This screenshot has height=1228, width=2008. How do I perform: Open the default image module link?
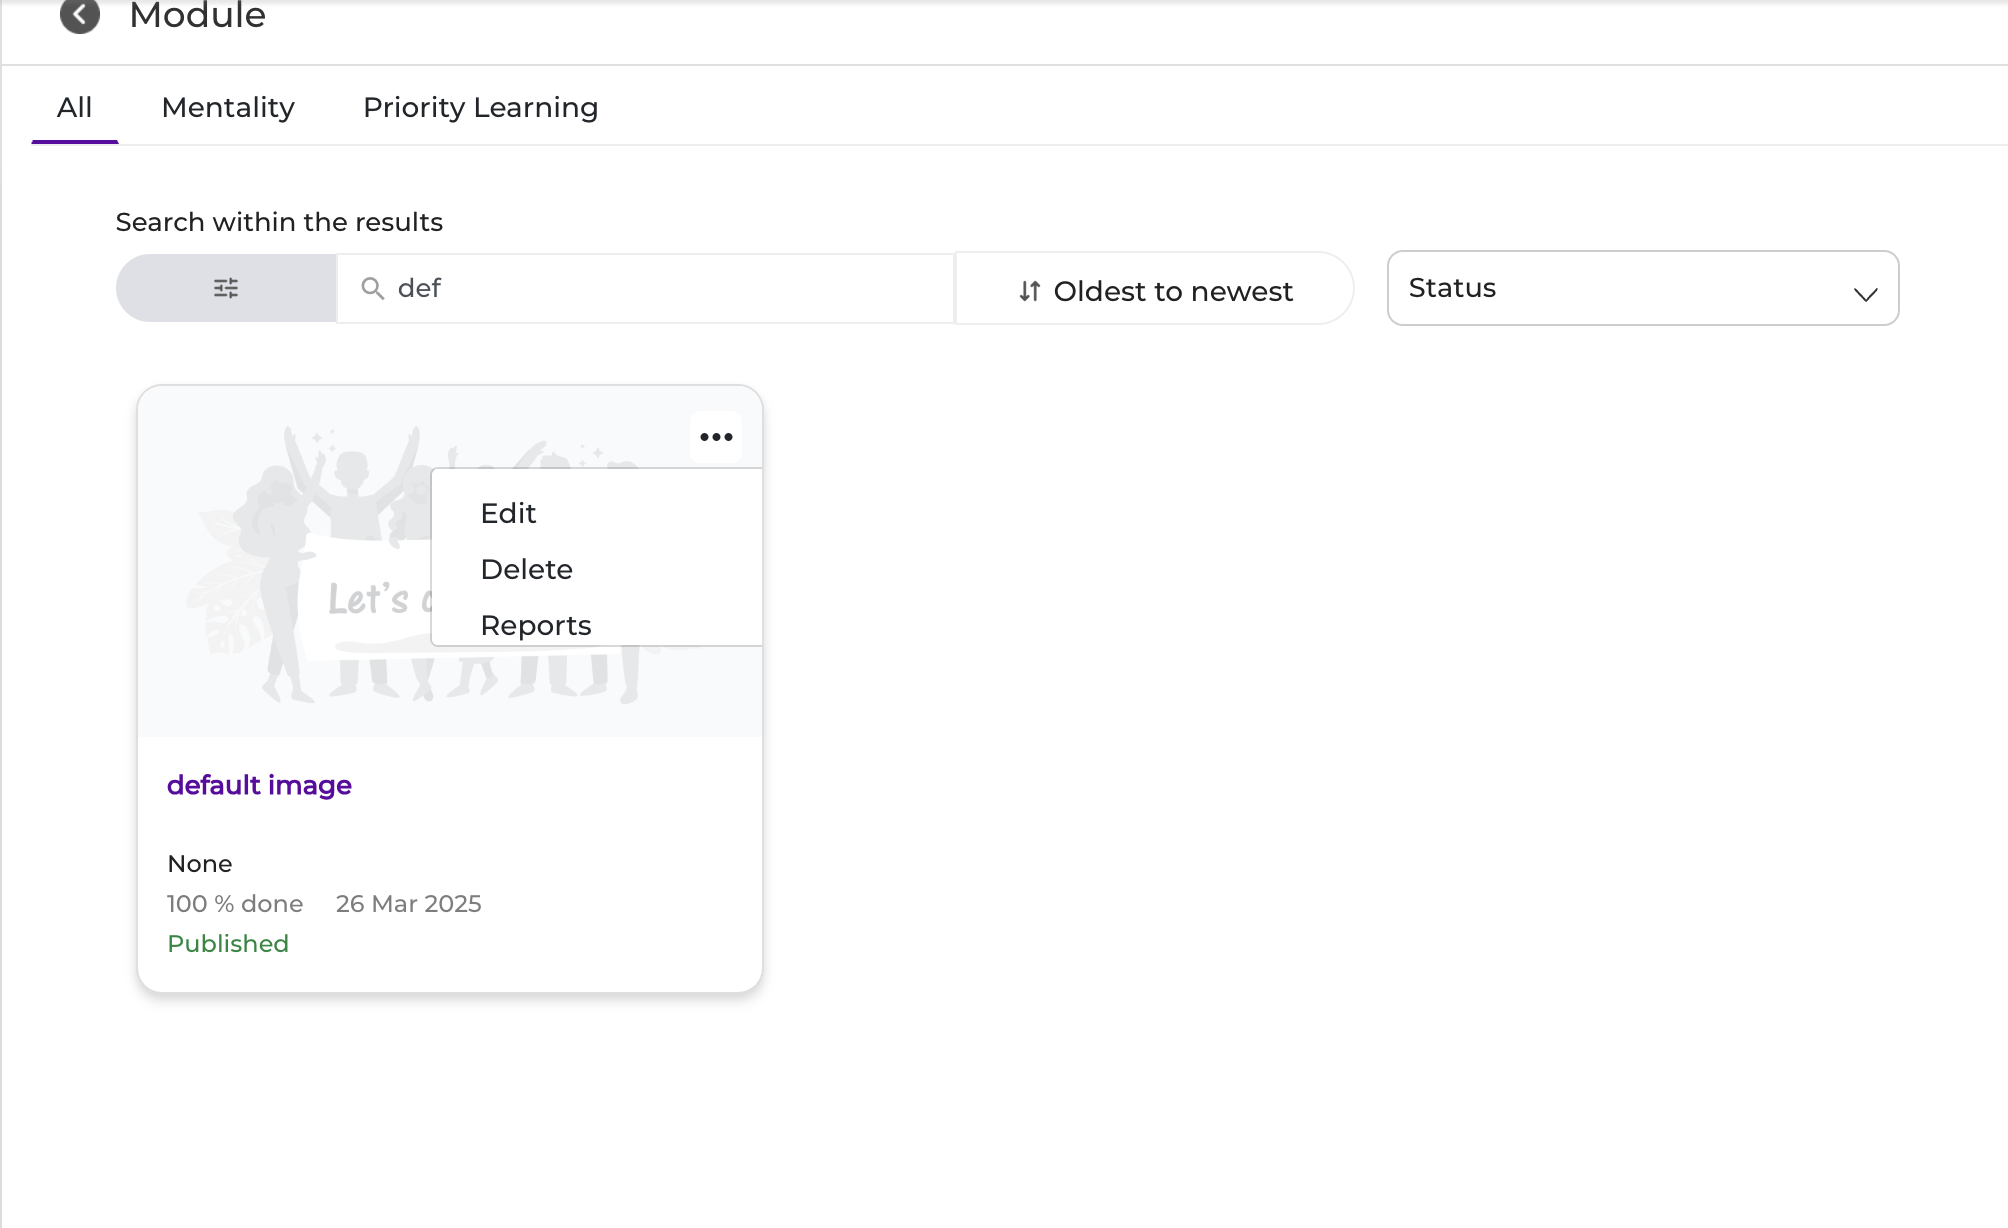click(x=259, y=785)
